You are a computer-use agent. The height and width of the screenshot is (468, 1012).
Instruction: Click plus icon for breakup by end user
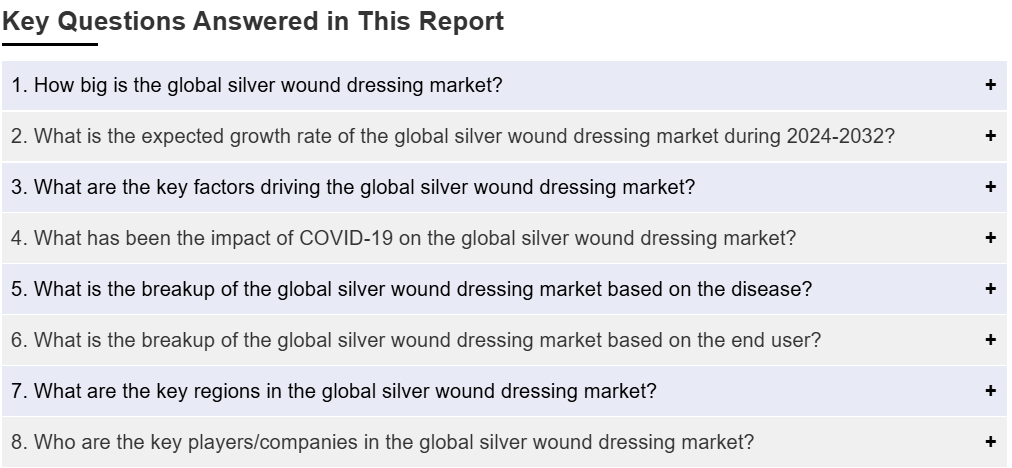click(x=991, y=340)
